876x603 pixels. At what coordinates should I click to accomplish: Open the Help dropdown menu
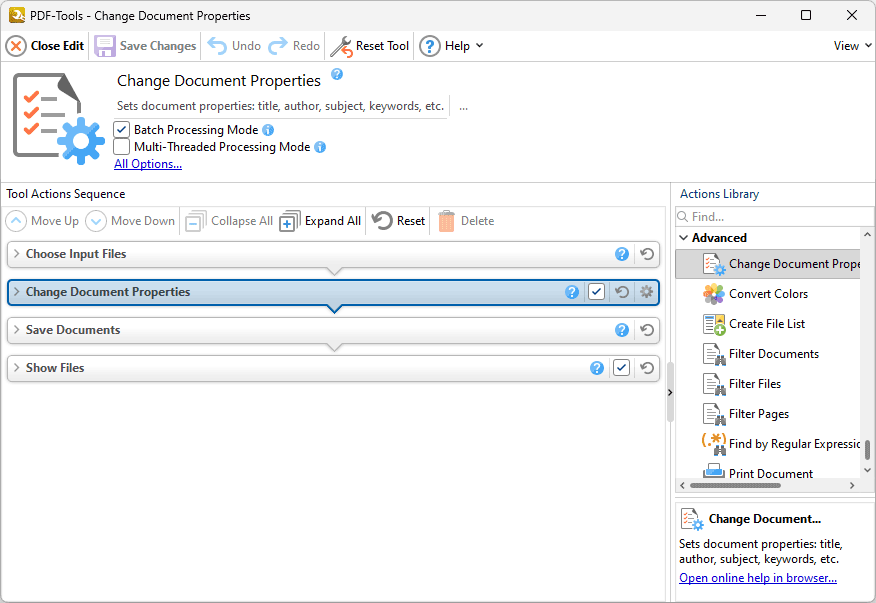[451, 46]
